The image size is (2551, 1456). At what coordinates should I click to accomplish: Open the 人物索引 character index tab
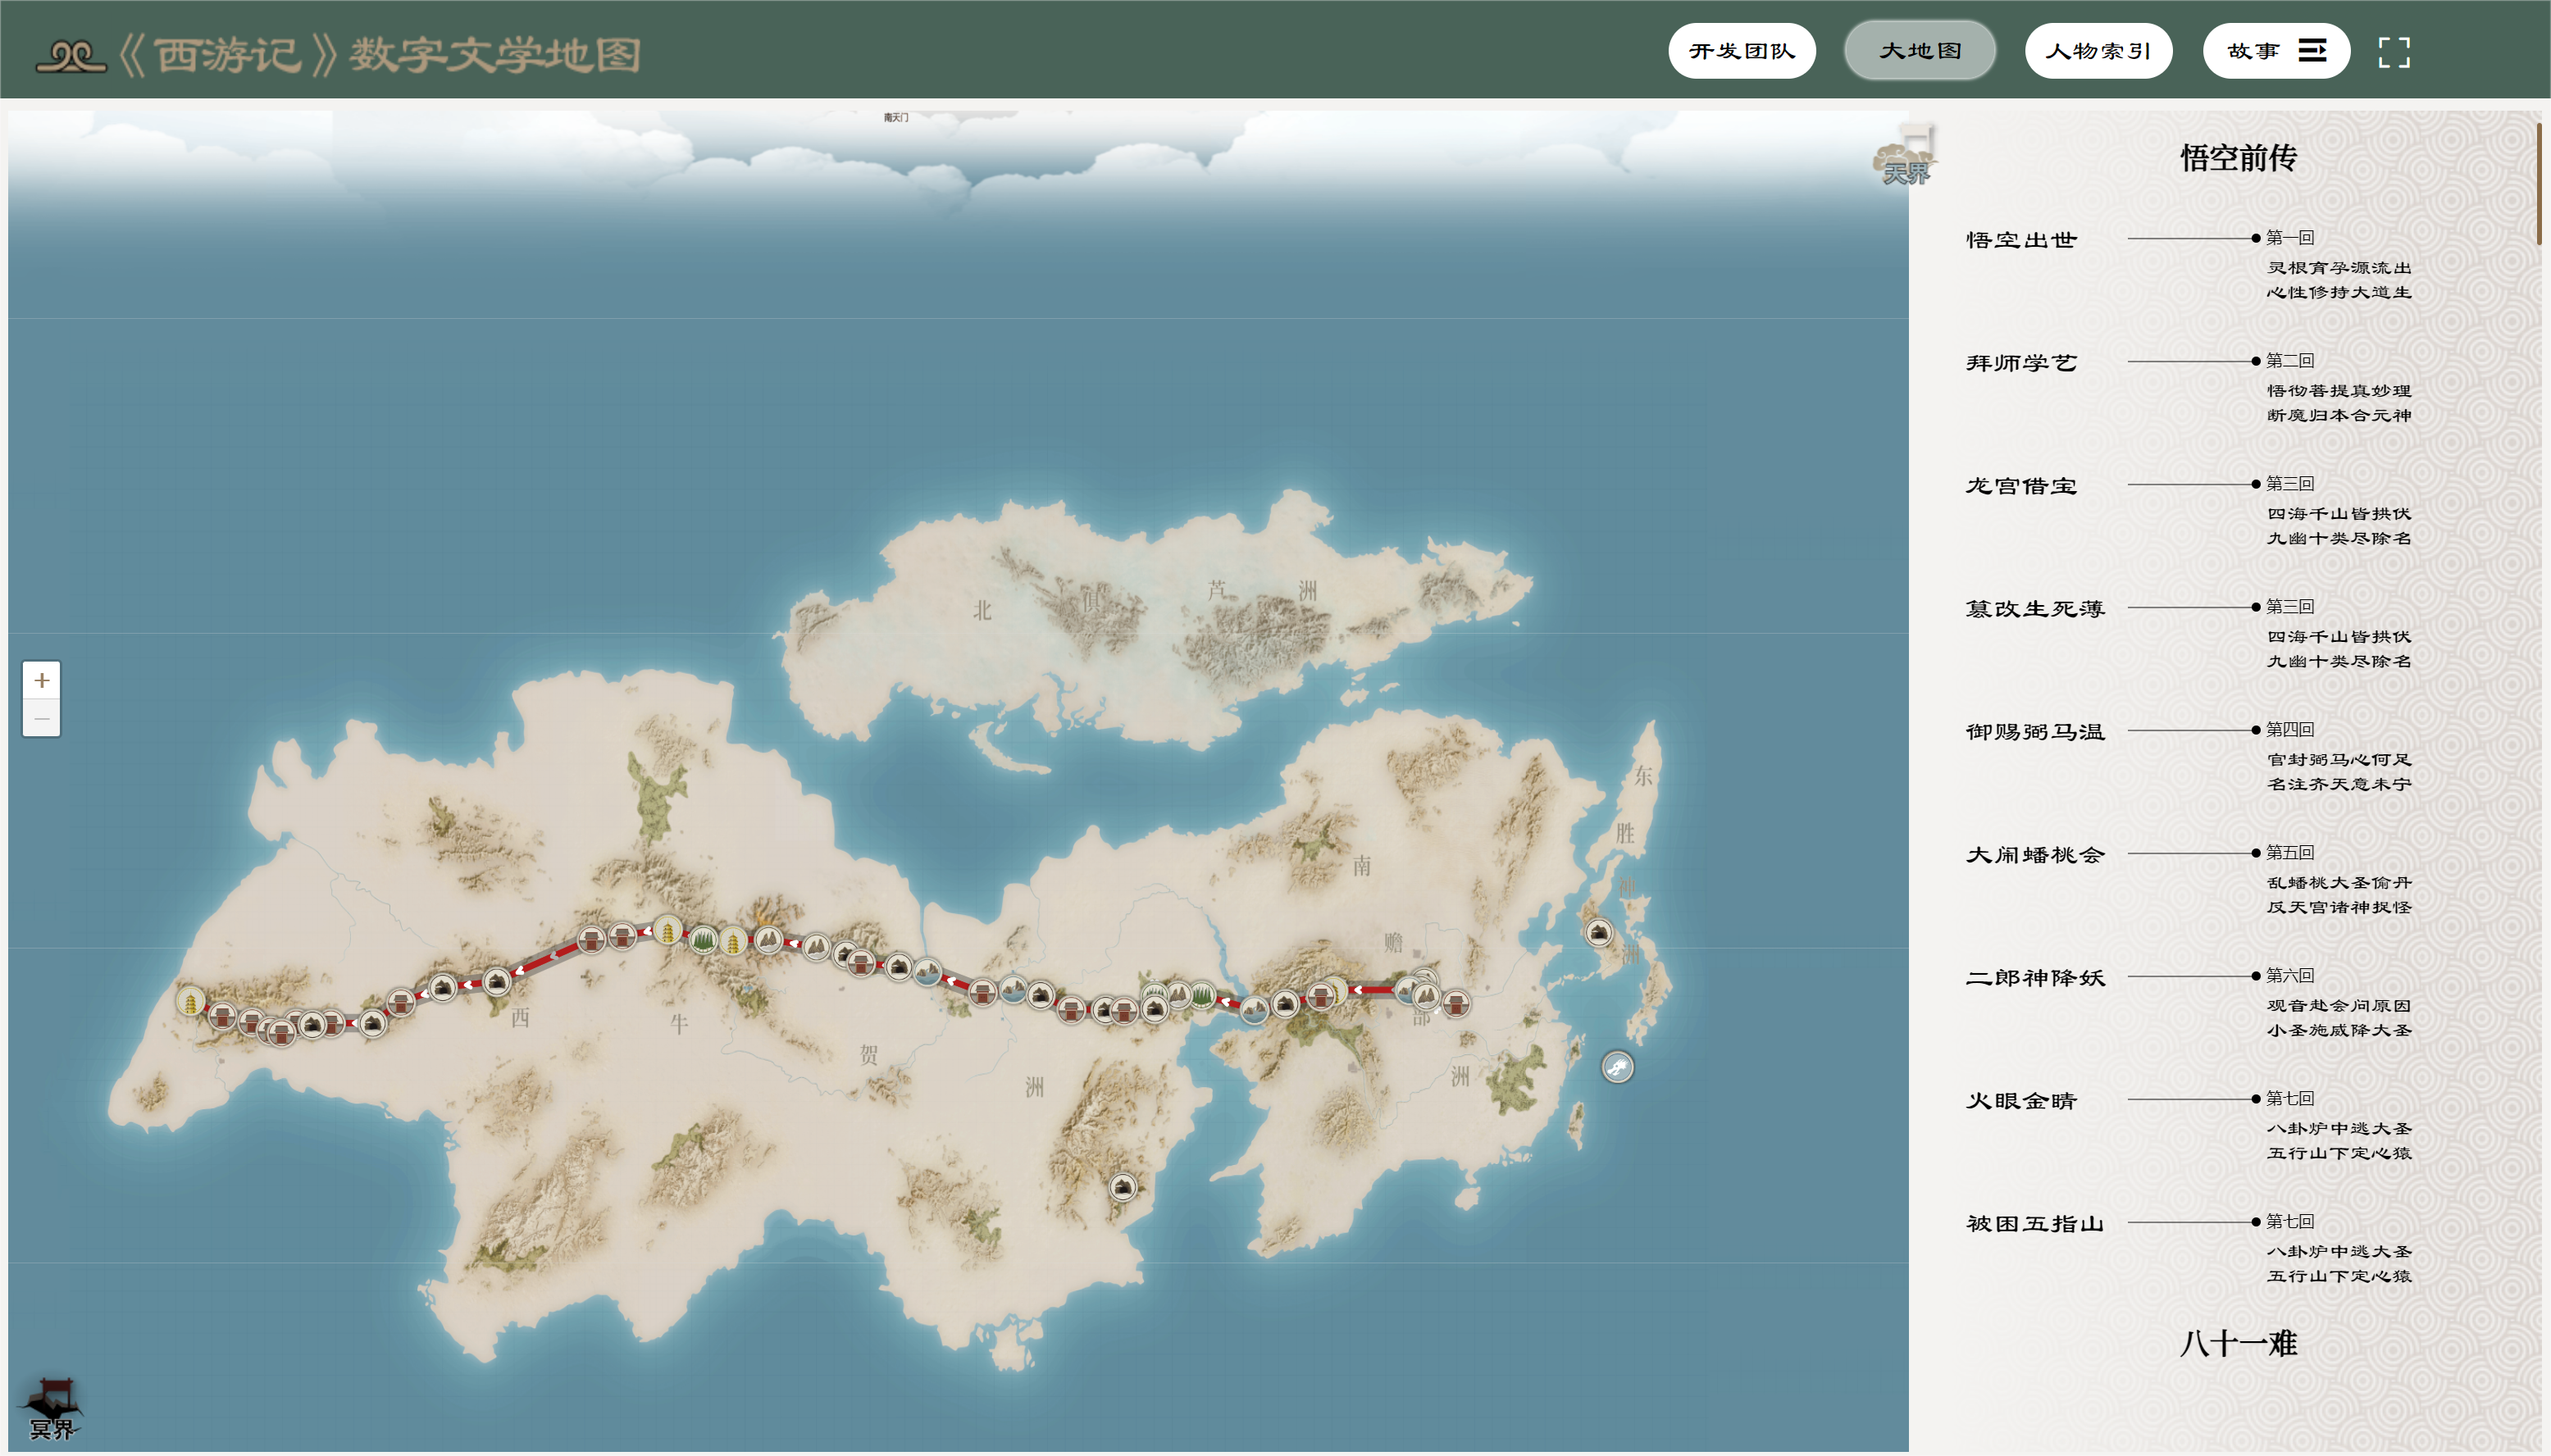point(2098,51)
